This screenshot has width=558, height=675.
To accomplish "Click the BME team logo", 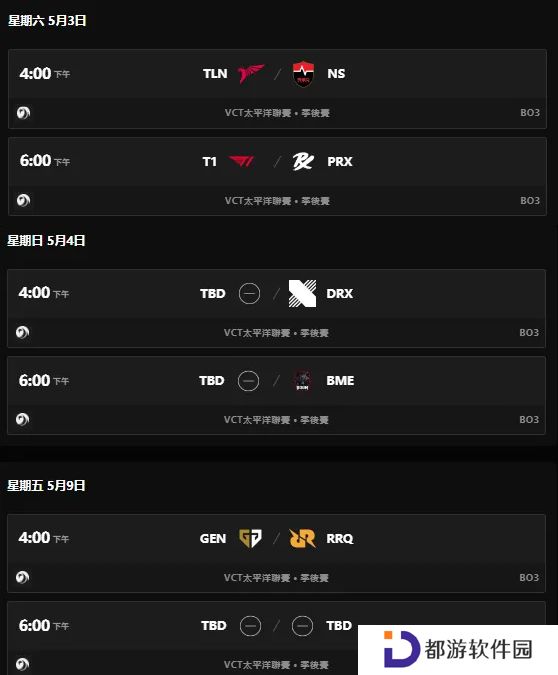I will 302,381.
